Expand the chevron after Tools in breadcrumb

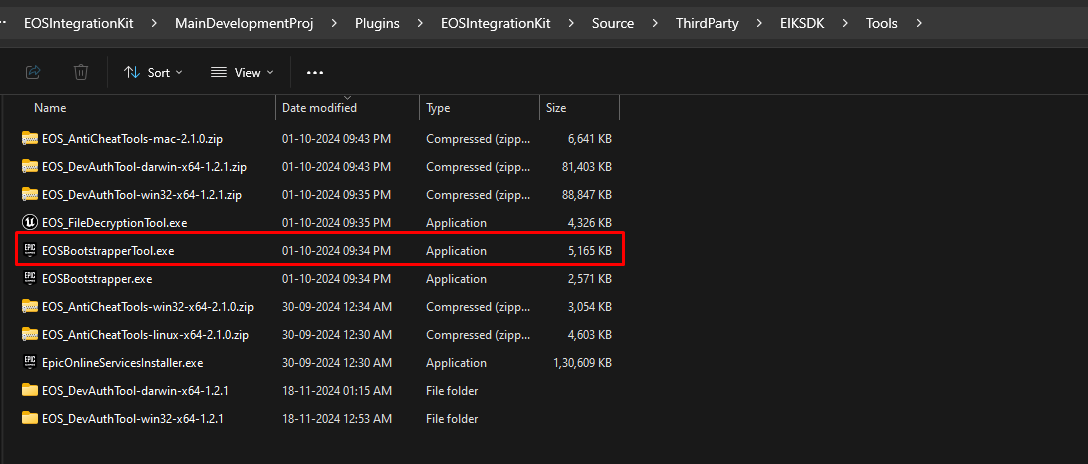(x=919, y=23)
